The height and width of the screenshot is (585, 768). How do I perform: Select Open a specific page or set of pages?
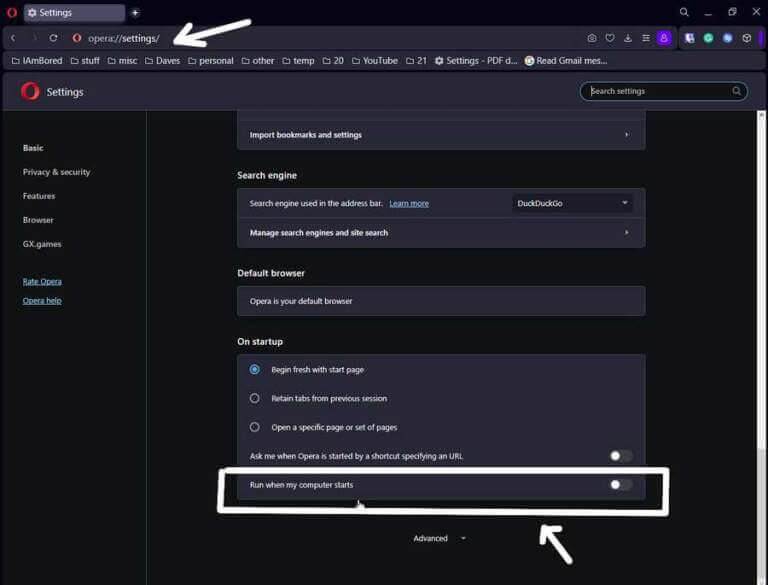pyautogui.click(x=255, y=427)
